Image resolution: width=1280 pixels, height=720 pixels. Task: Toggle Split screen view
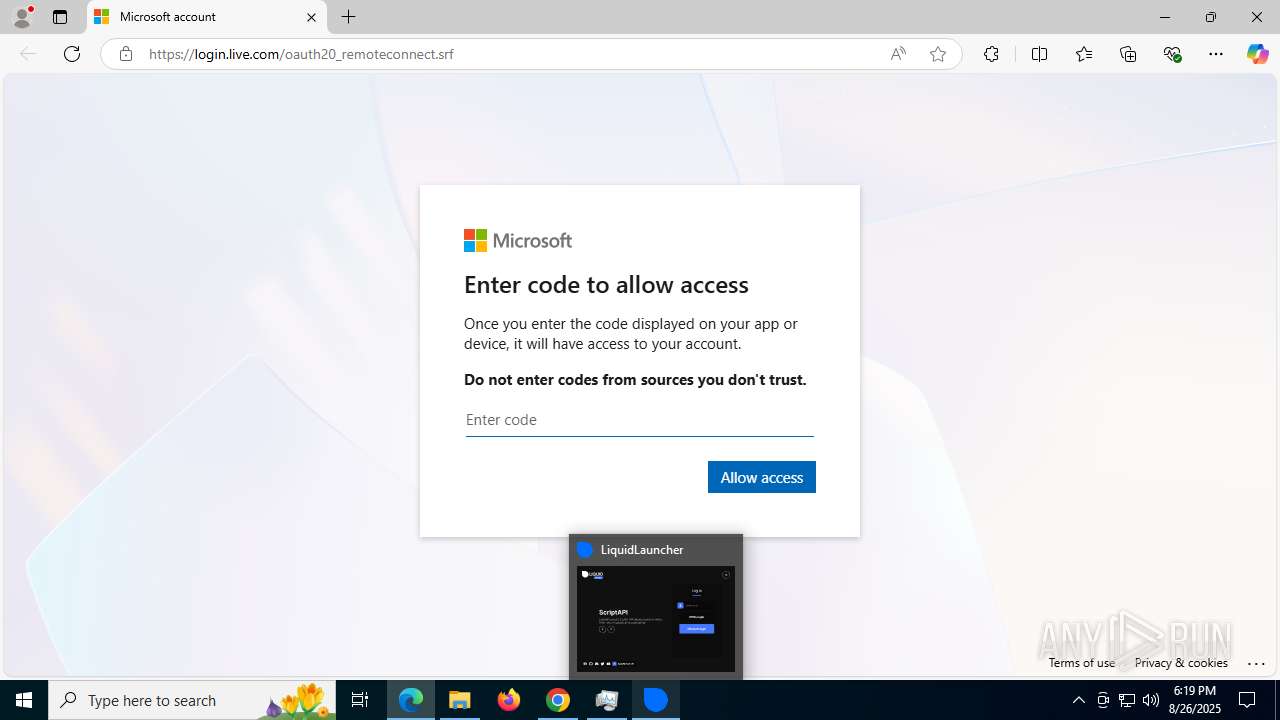(1039, 54)
